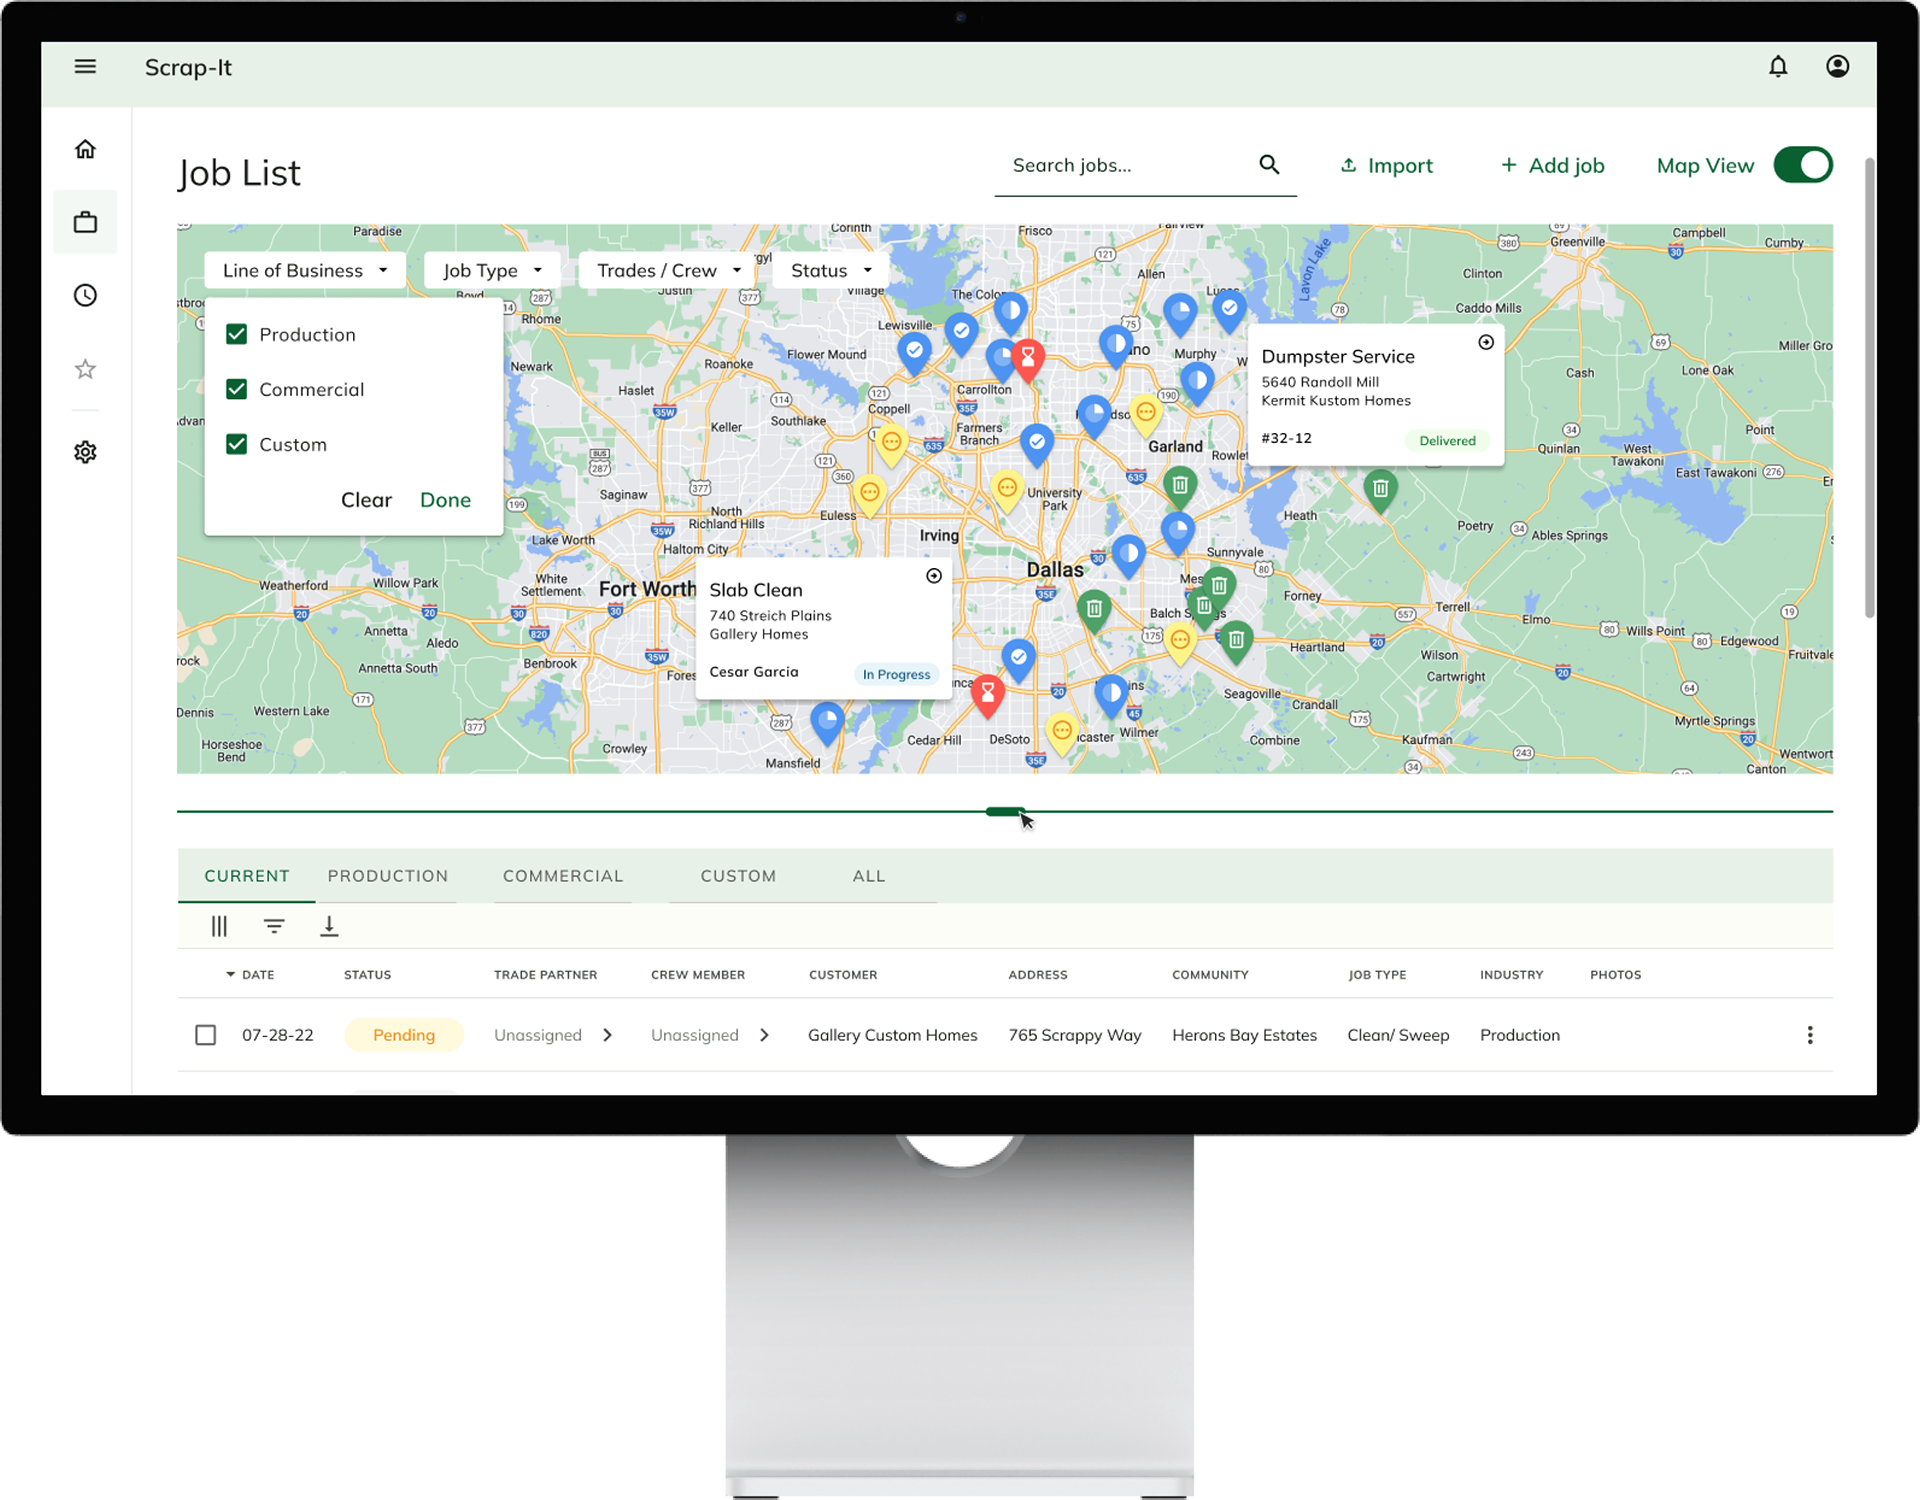This screenshot has height=1500, width=1920.
Task: Click the search magnifier icon
Action: coord(1269,165)
